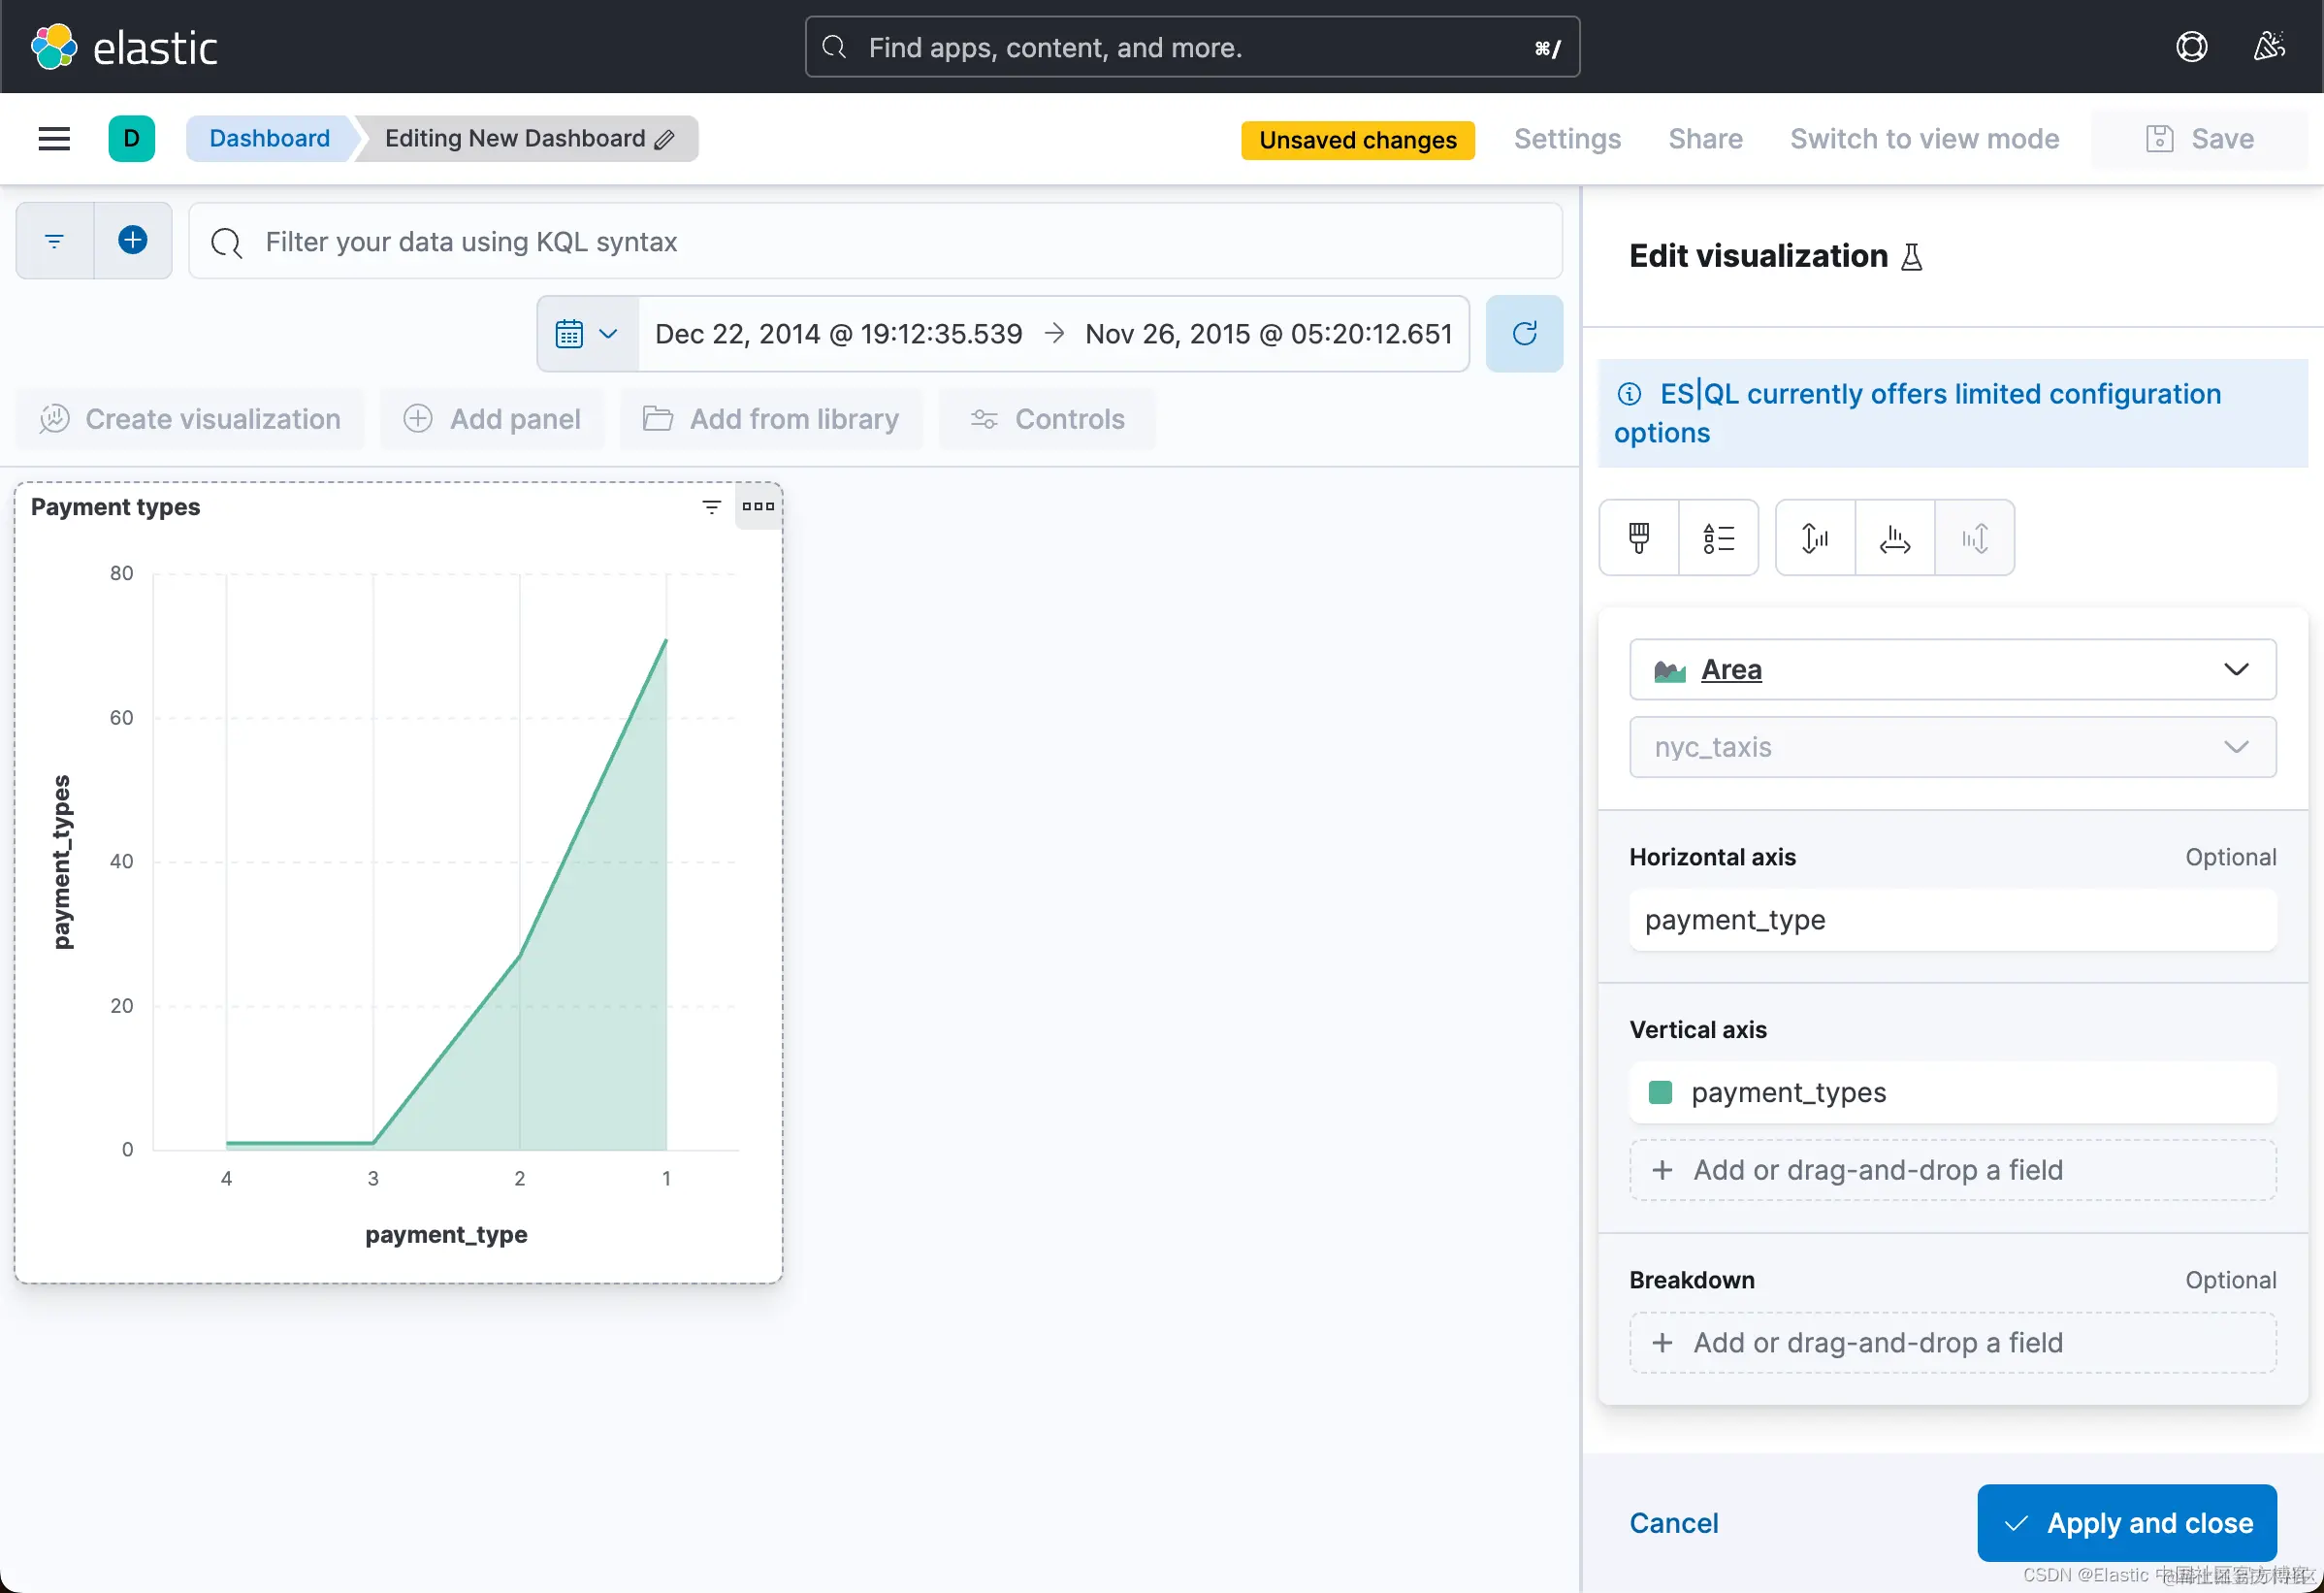Open the newsfeed celebration icon
This screenshot has width=2324, height=1593.
click(x=2268, y=47)
